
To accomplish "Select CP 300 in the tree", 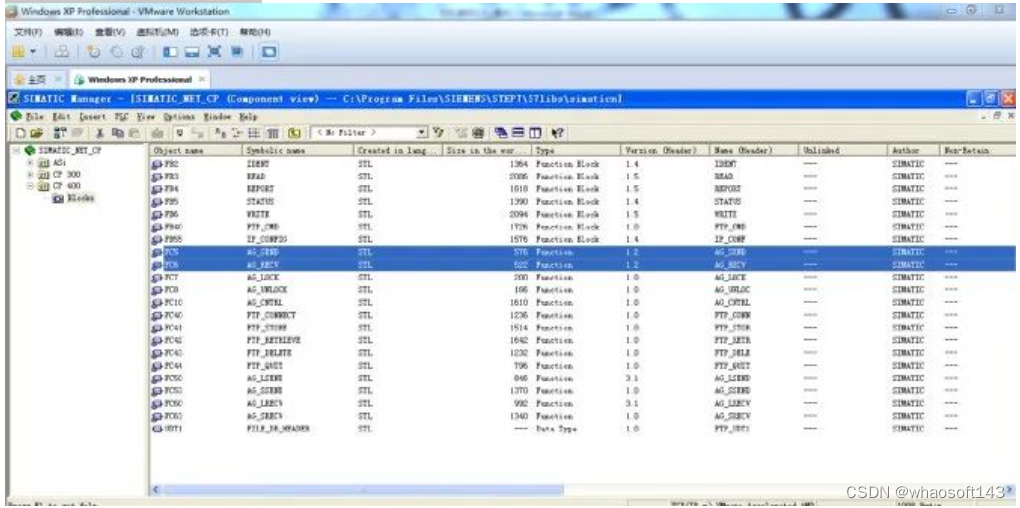I will coord(65,174).
